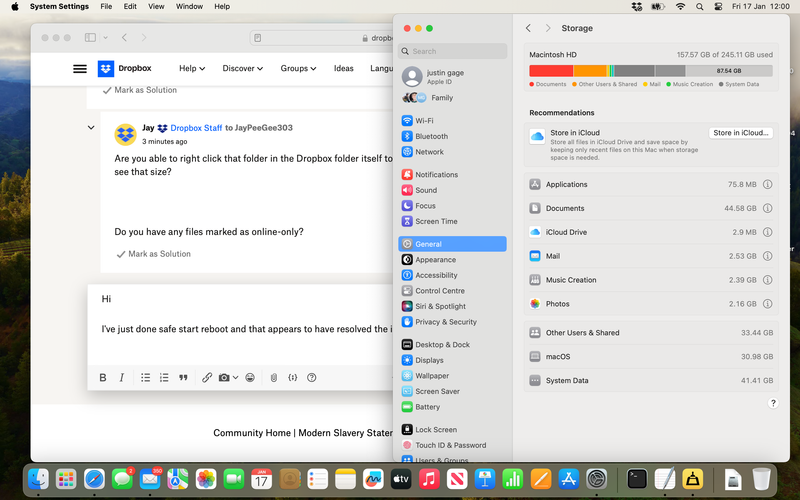Click the Store in iCloud button
The image size is (800, 500).
click(741, 133)
